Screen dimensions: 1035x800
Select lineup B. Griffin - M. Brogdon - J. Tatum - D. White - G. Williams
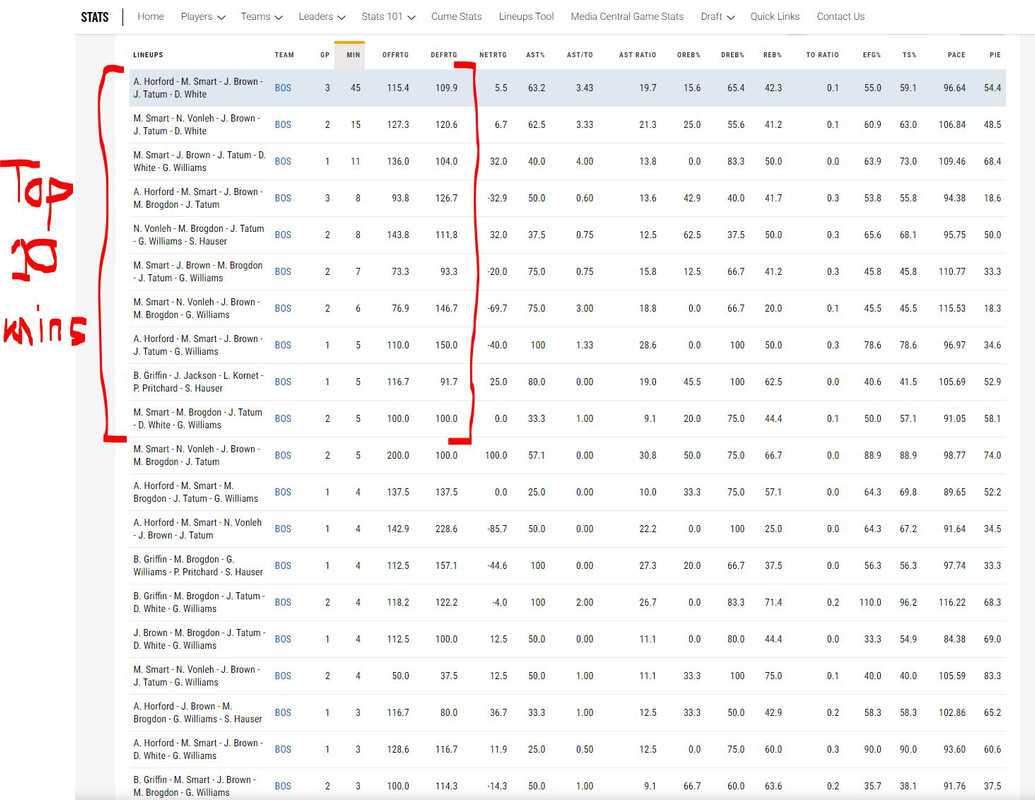click(x=199, y=603)
